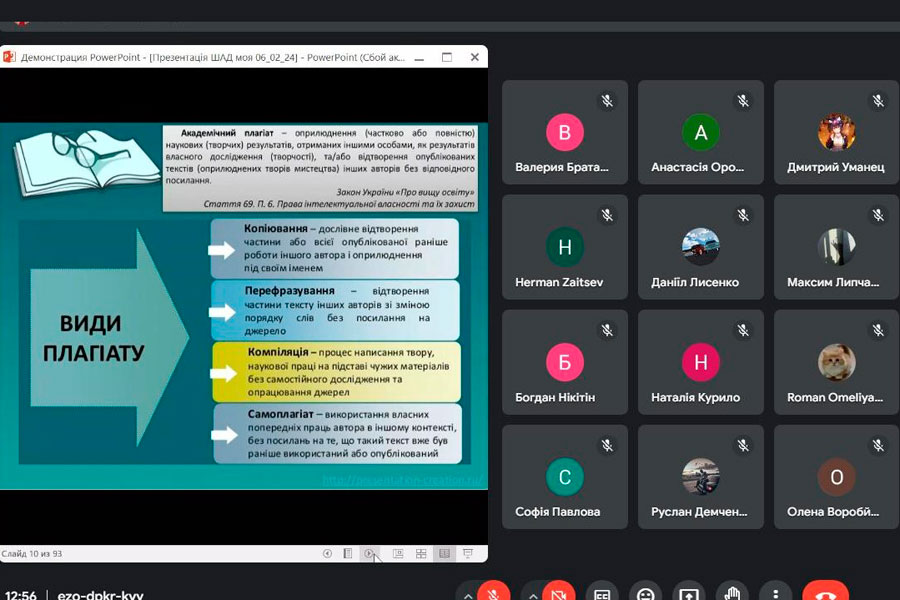Image resolution: width=900 pixels, height=600 pixels.
Task: Click the Валерия Брата... participant tile
Action: 565,132
